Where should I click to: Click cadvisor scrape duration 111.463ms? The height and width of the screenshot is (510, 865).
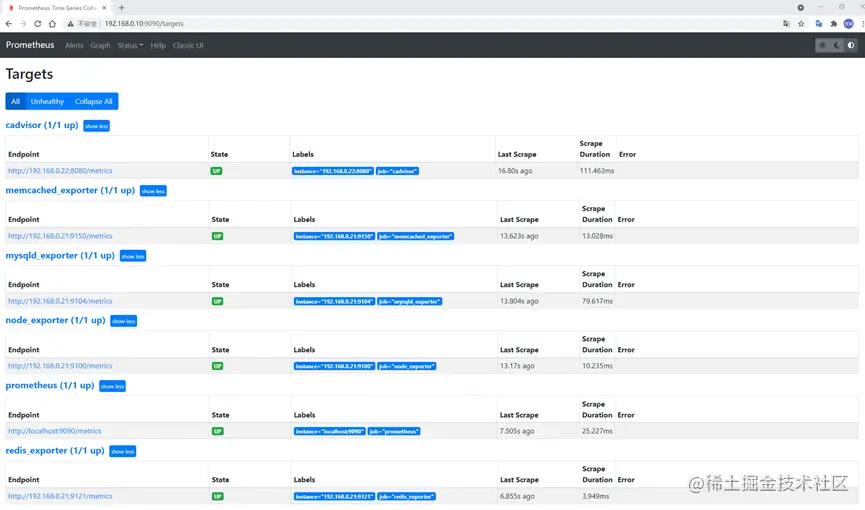coord(596,171)
